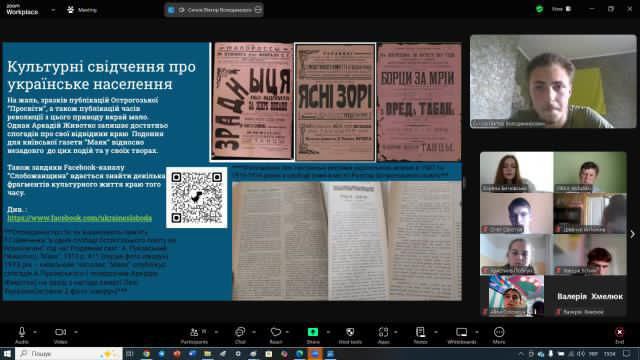Open the More options menu
This screenshot has width=640, height=360.
(499, 335)
